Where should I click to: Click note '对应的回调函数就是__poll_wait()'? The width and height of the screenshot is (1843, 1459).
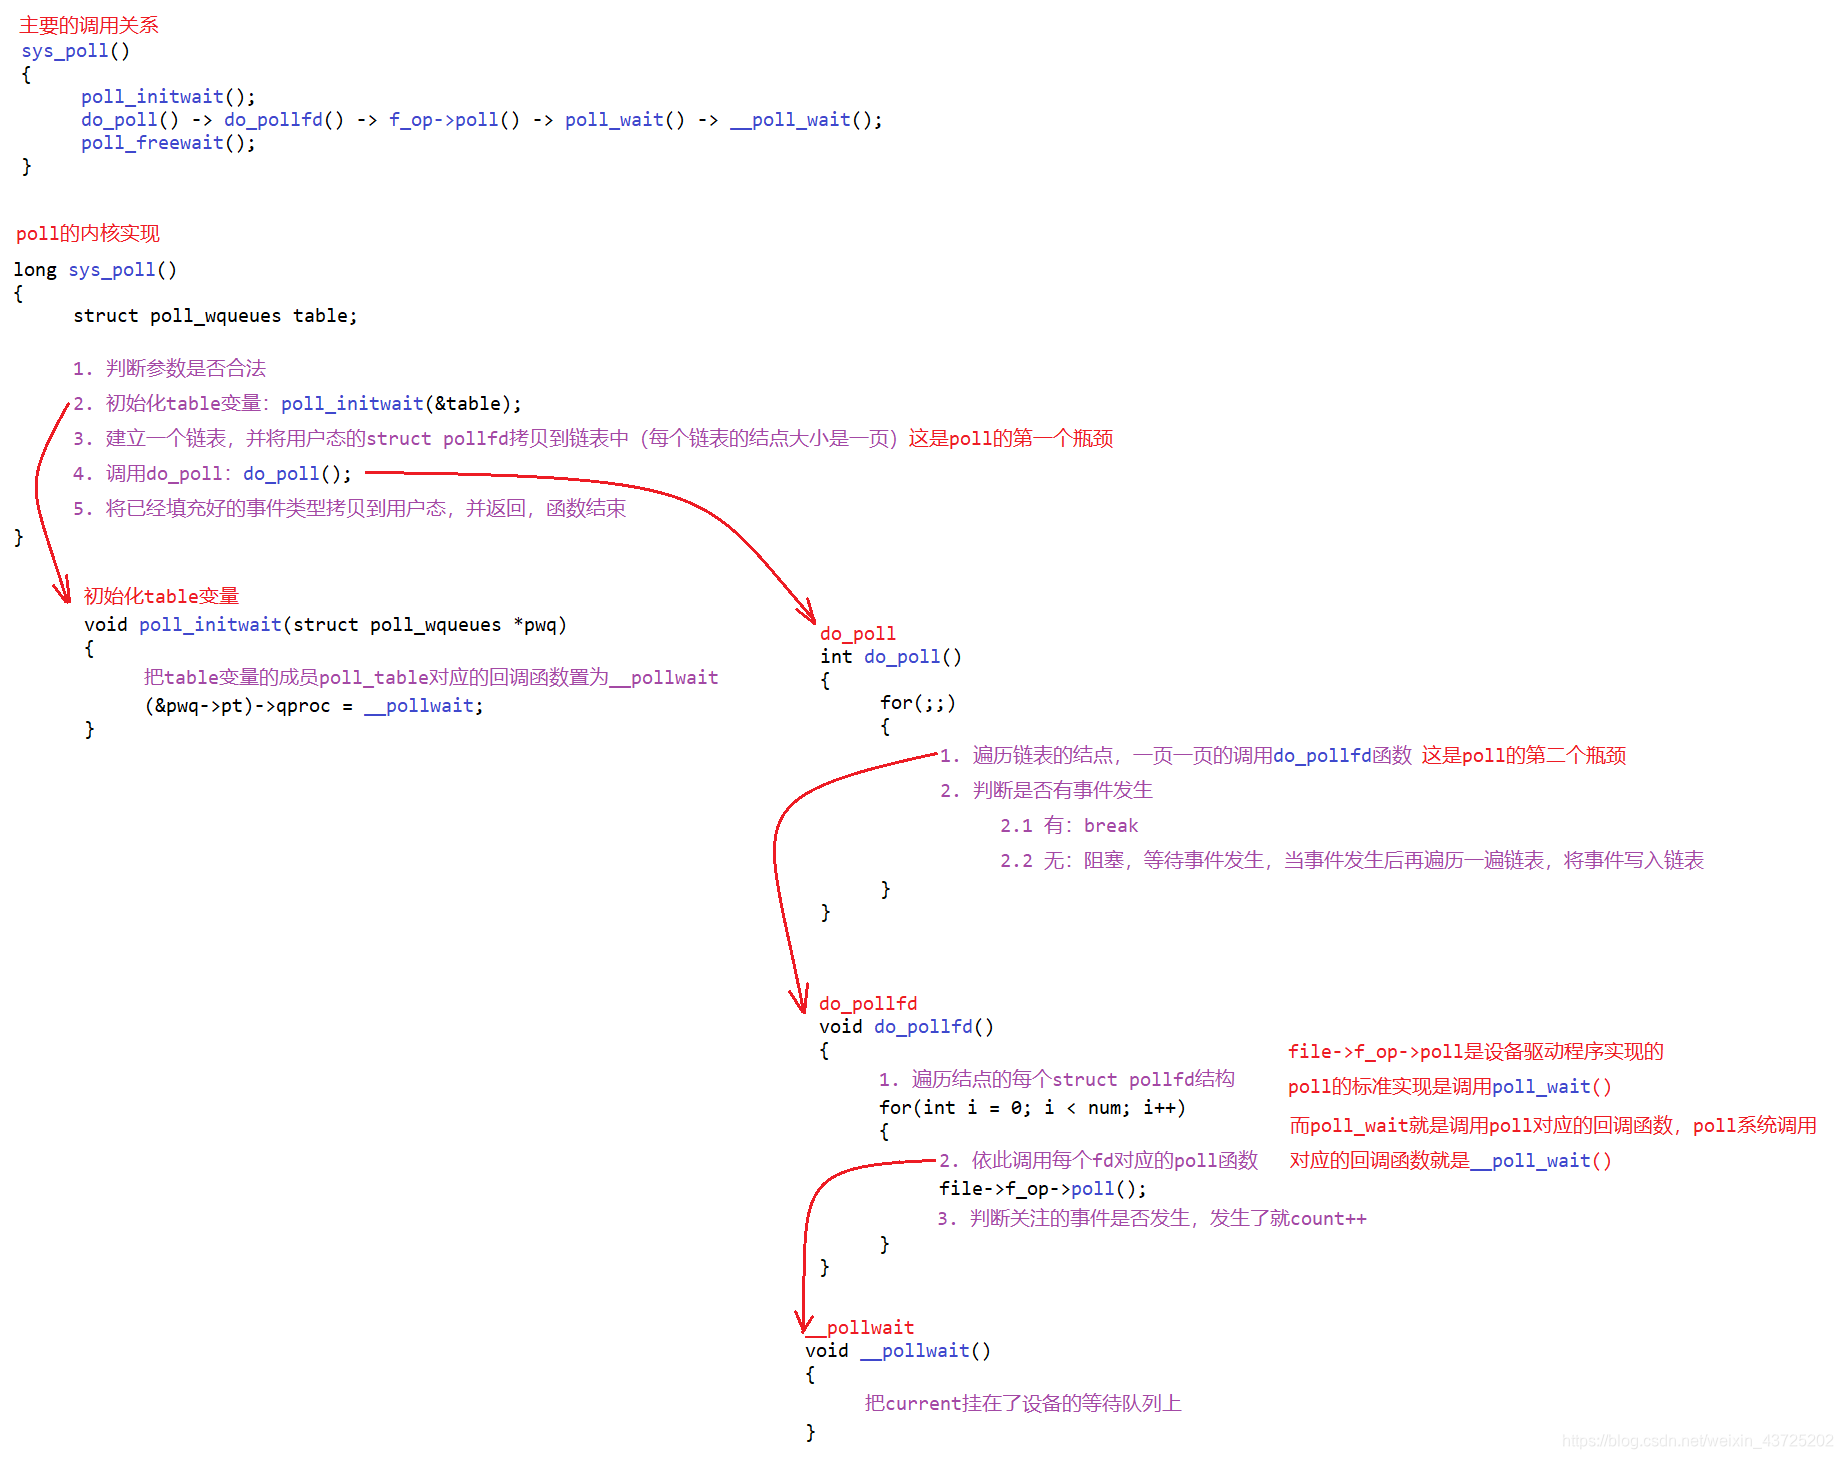(1450, 1160)
